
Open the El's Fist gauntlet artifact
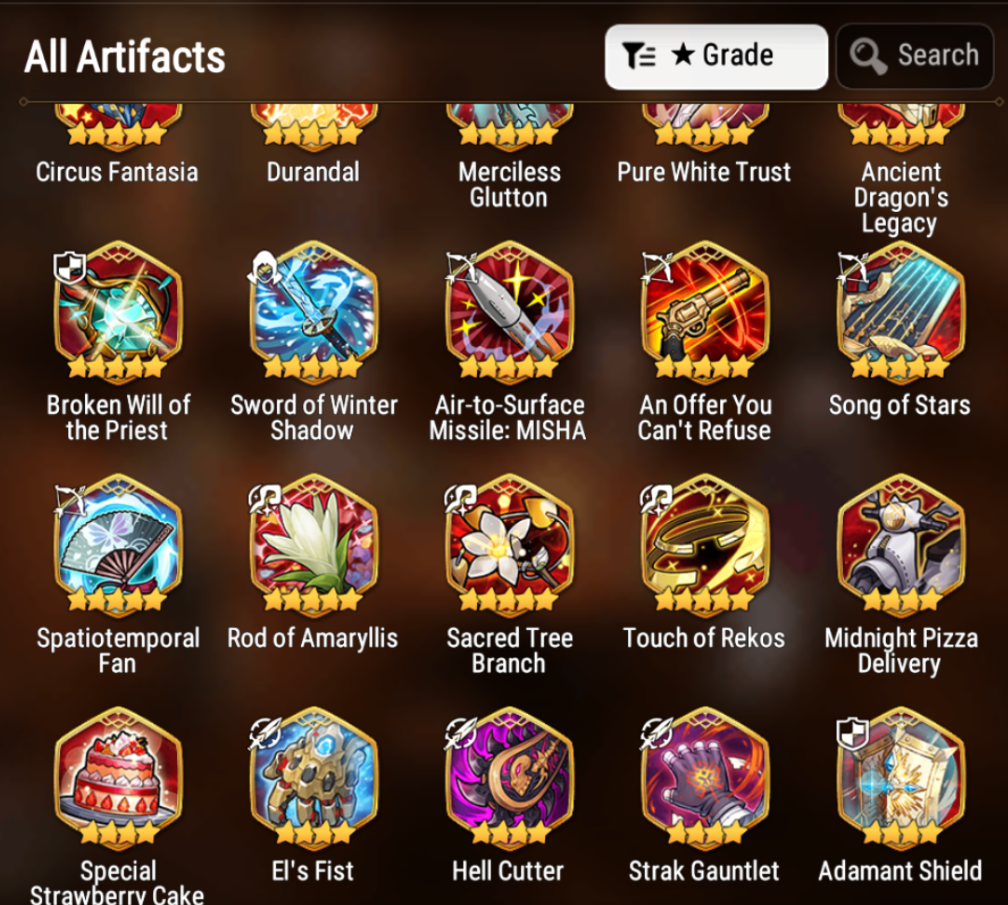tap(314, 776)
